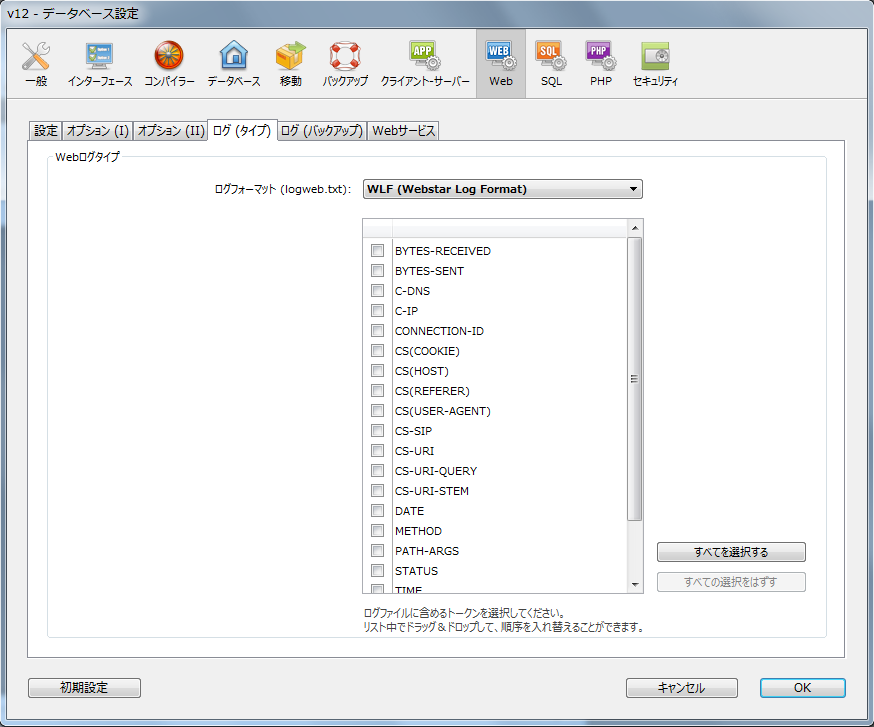Open the インターフェース settings page

pos(100,64)
